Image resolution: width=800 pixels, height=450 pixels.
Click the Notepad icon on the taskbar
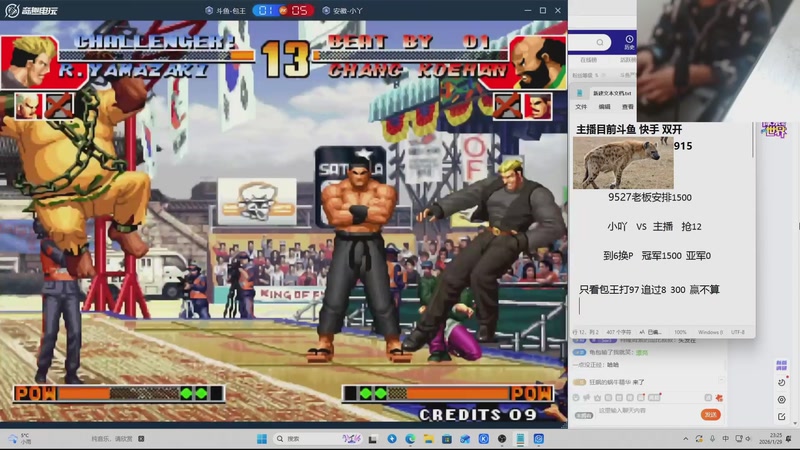click(520, 439)
